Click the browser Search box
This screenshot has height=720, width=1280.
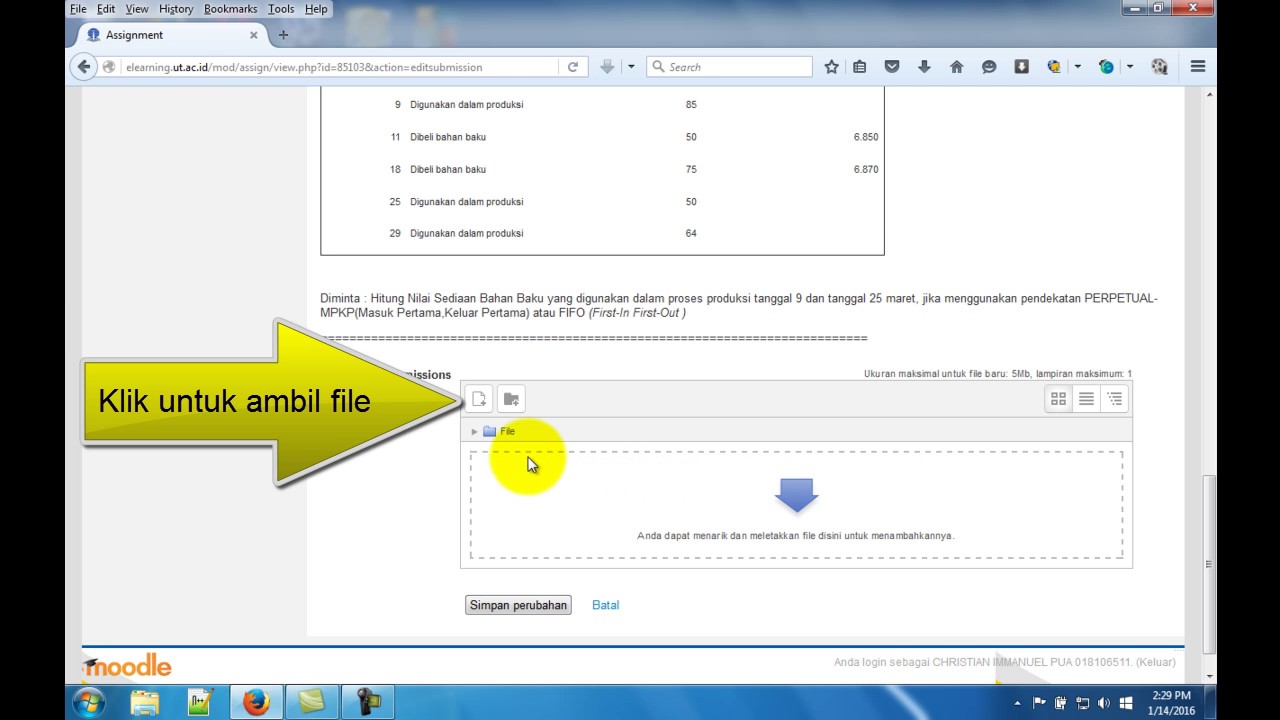pyautogui.click(x=729, y=67)
